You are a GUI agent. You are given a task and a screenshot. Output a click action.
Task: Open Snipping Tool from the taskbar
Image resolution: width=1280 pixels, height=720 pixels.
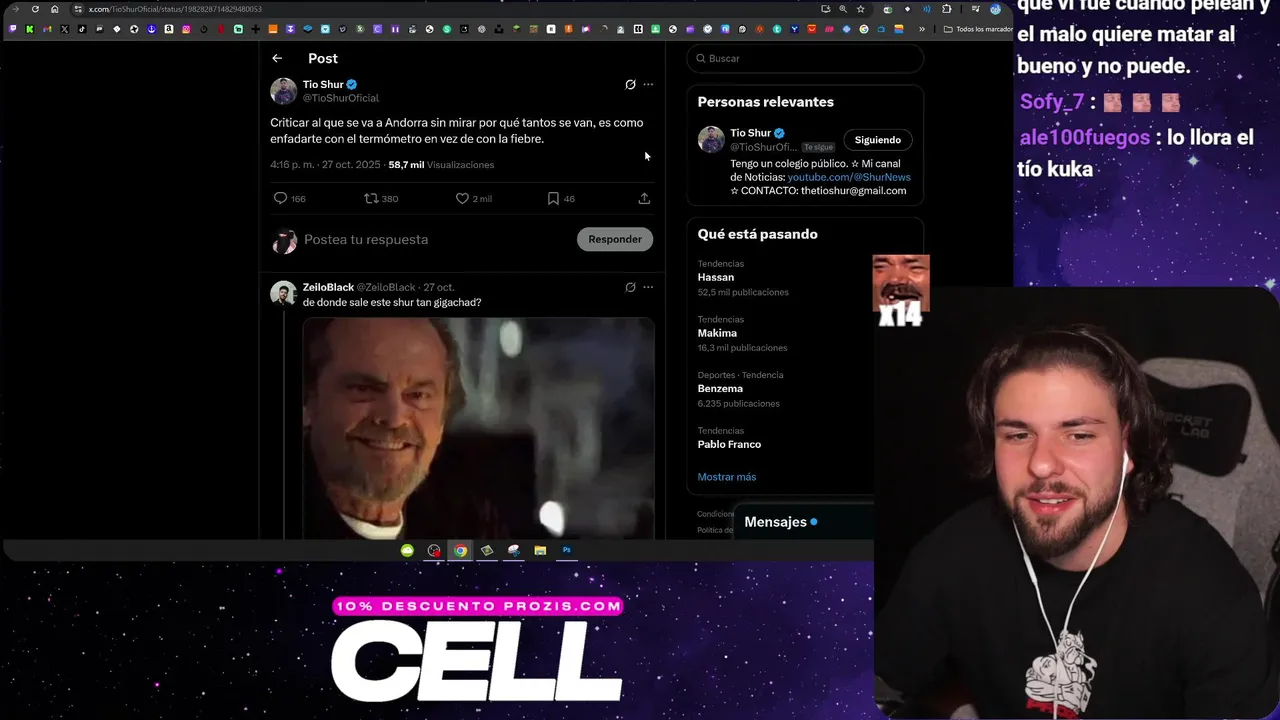pyautogui.click(x=513, y=550)
